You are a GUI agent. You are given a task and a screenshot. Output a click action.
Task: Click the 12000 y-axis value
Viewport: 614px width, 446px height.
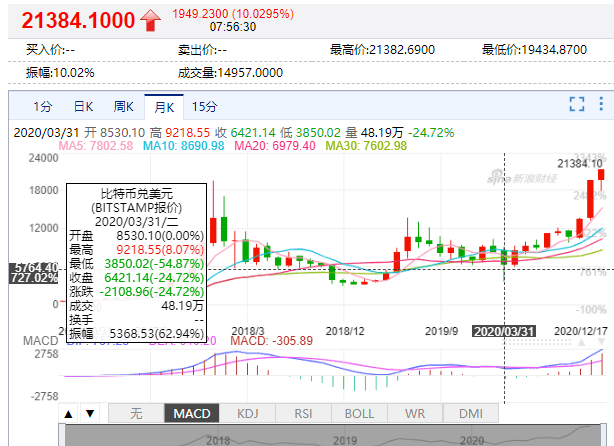click(x=43, y=228)
